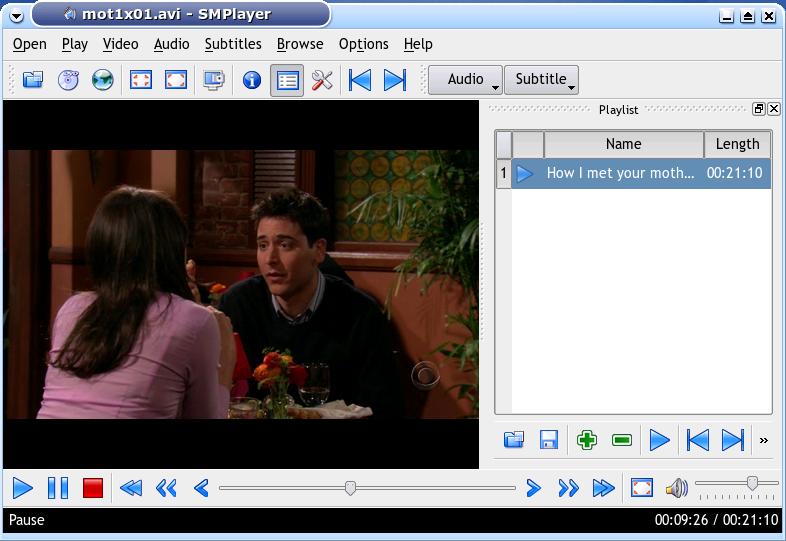This screenshot has width=786, height=541.
Task: Go to next file in top toolbar
Action: pyautogui.click(x=395, y=80)
